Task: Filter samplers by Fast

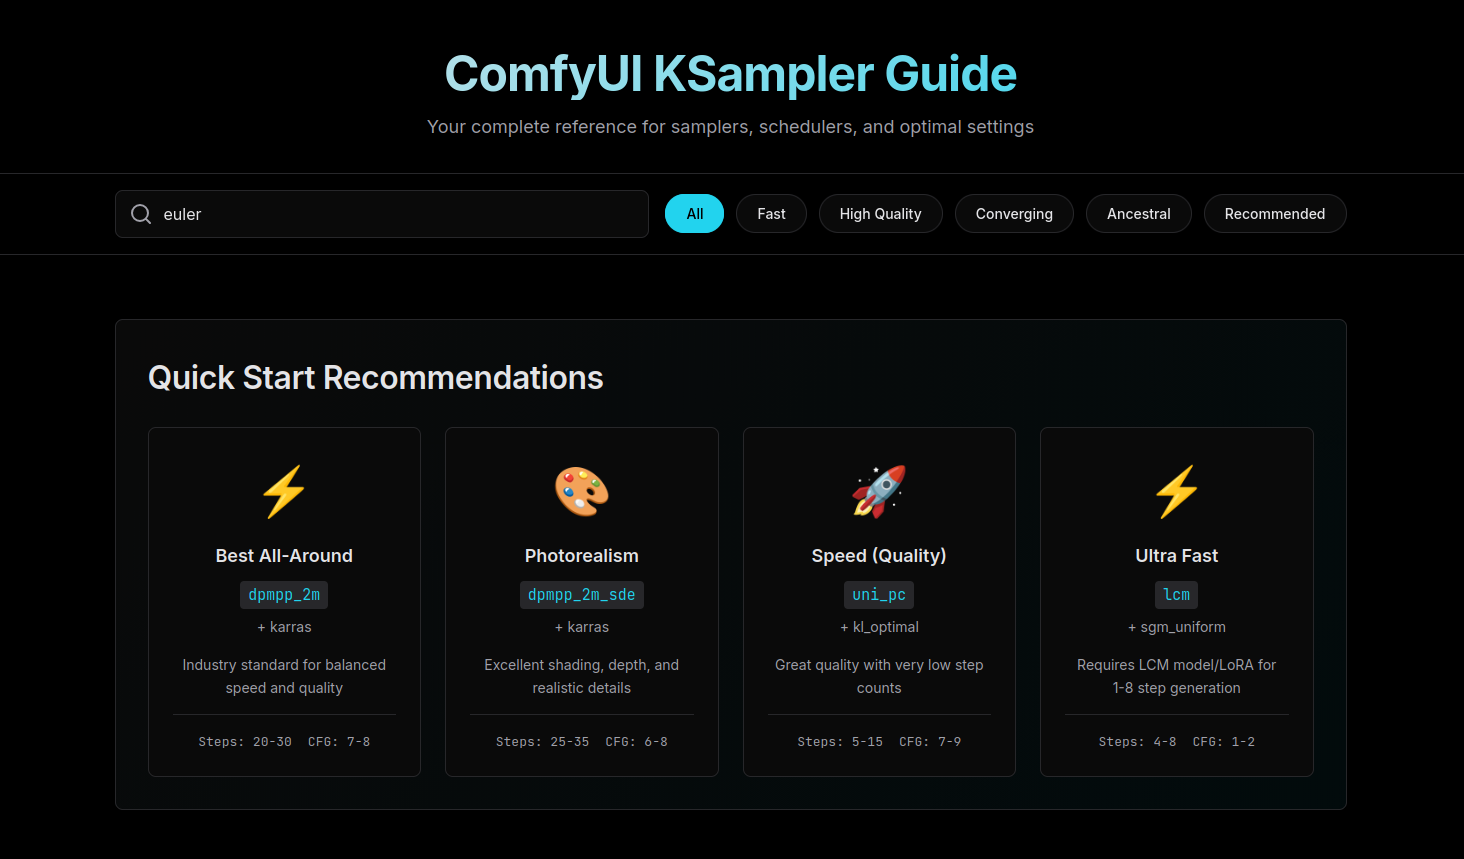Action: [x=771, y=214]
